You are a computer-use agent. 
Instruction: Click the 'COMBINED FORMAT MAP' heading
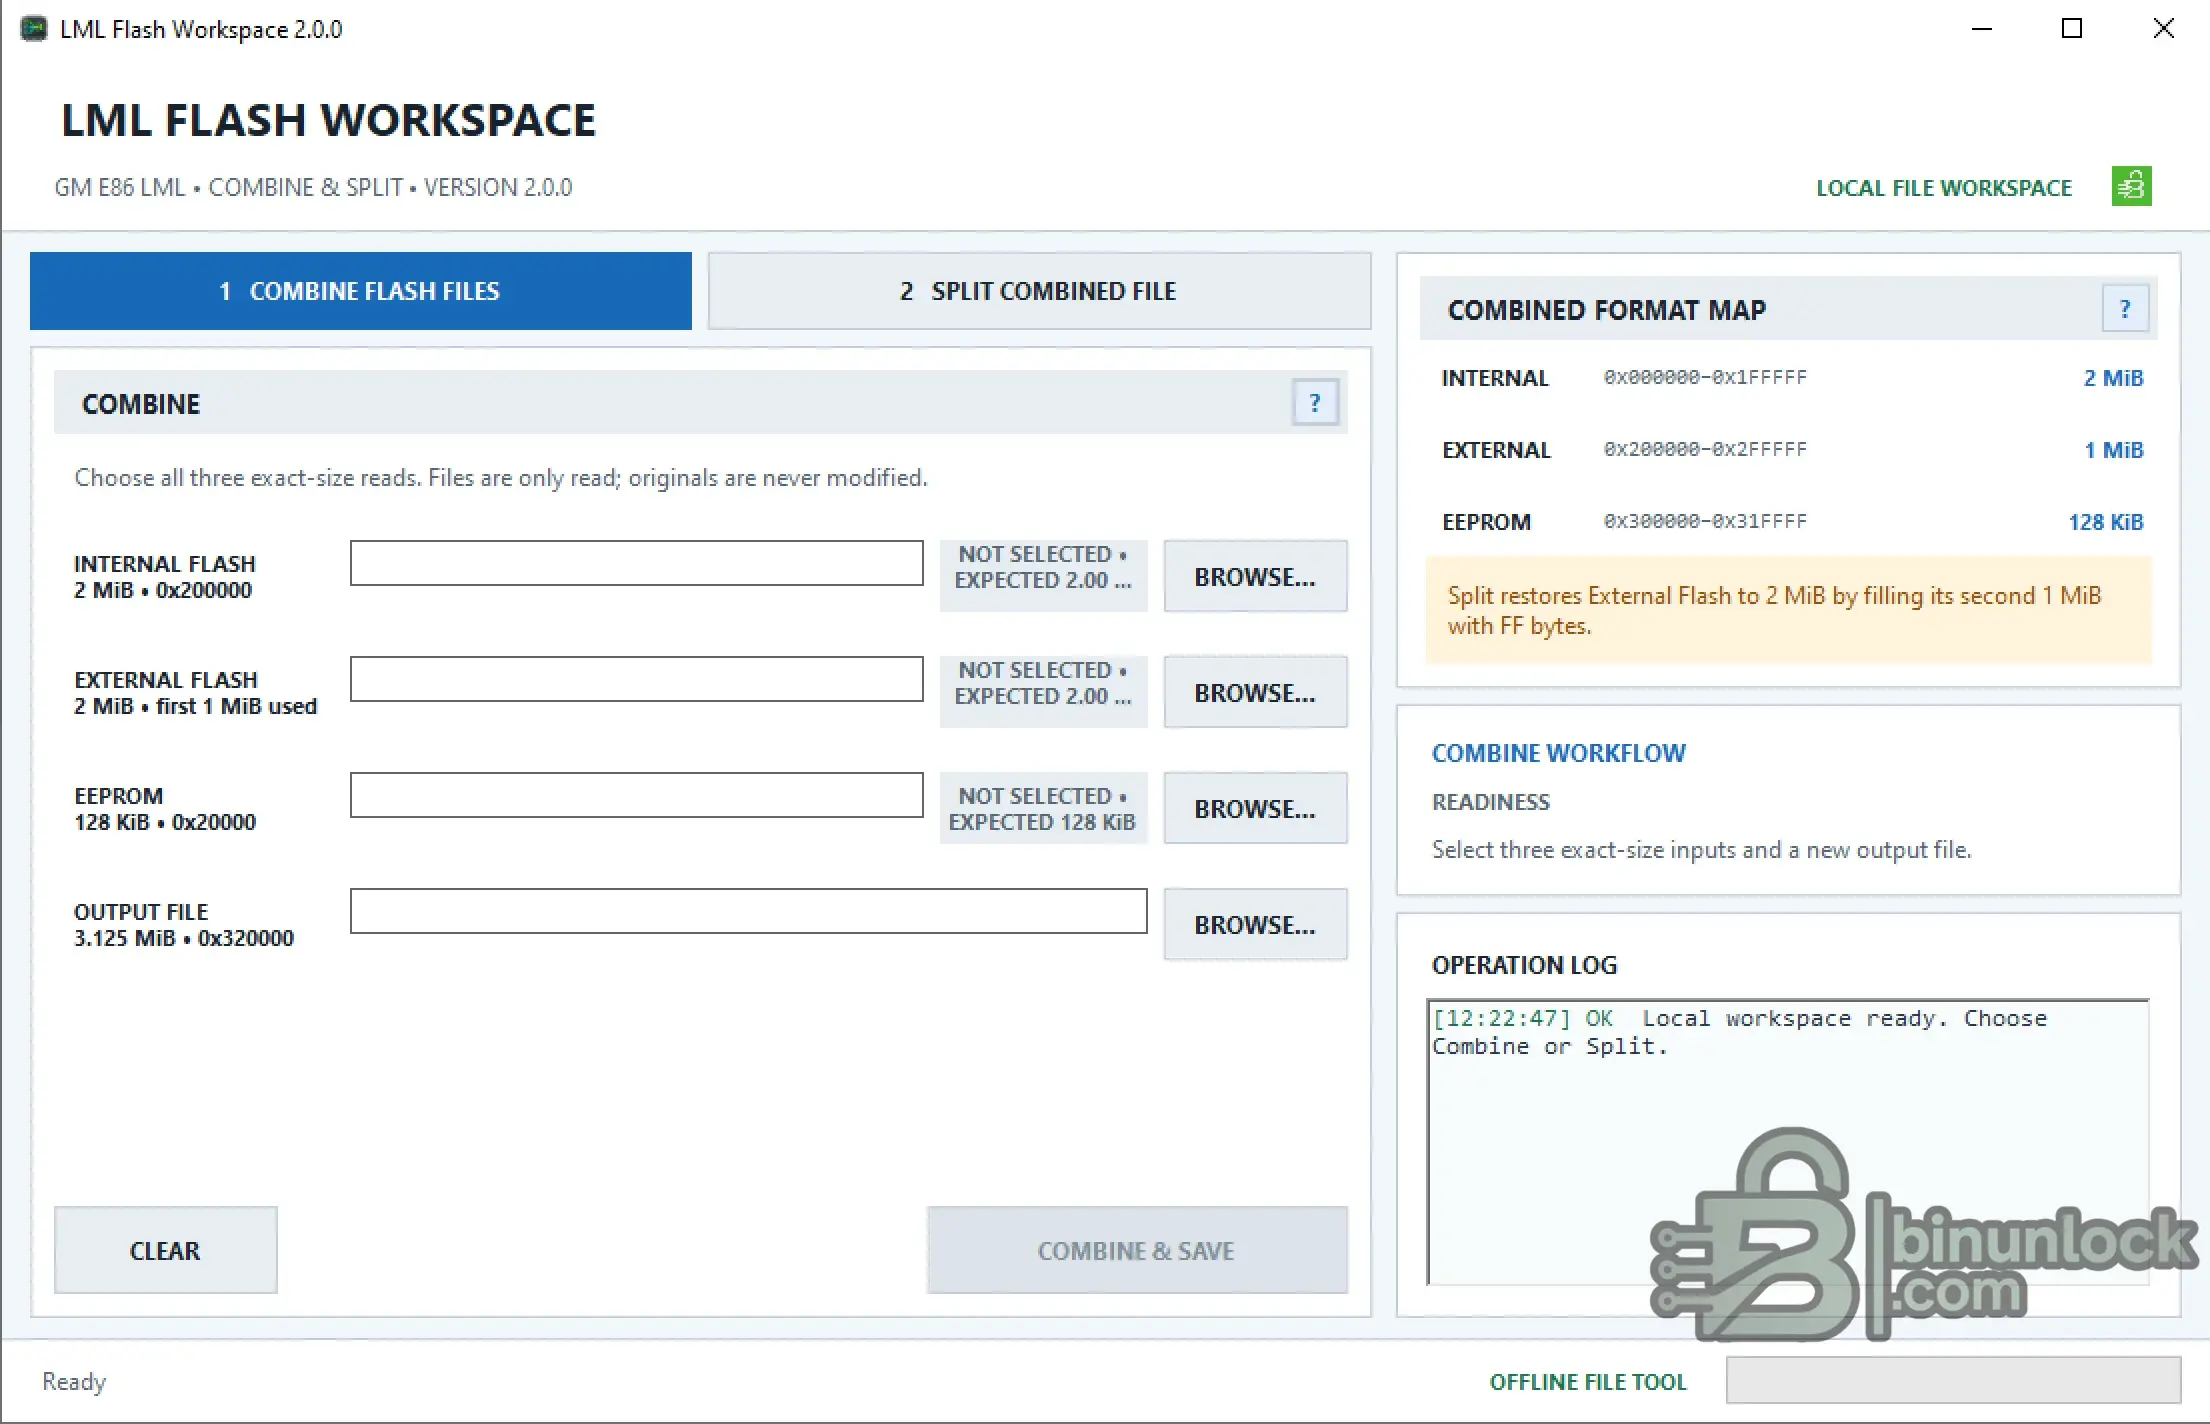[x=1606, y=310]
